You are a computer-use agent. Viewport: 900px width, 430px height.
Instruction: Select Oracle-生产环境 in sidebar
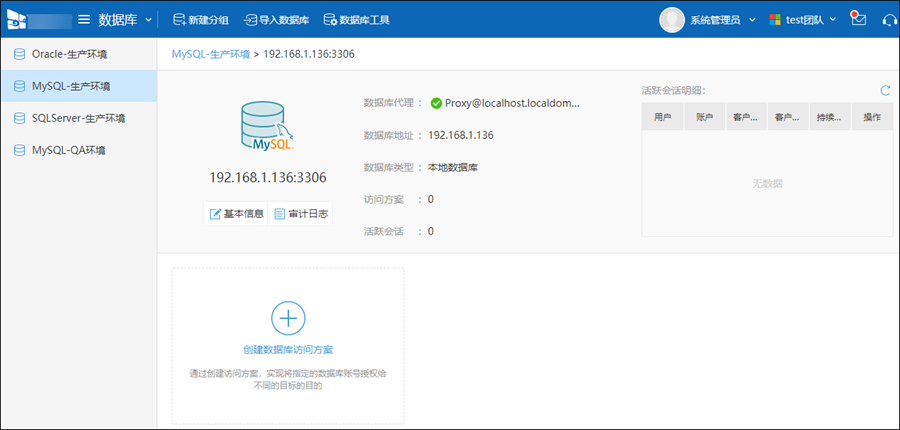[x=79, y=55]
